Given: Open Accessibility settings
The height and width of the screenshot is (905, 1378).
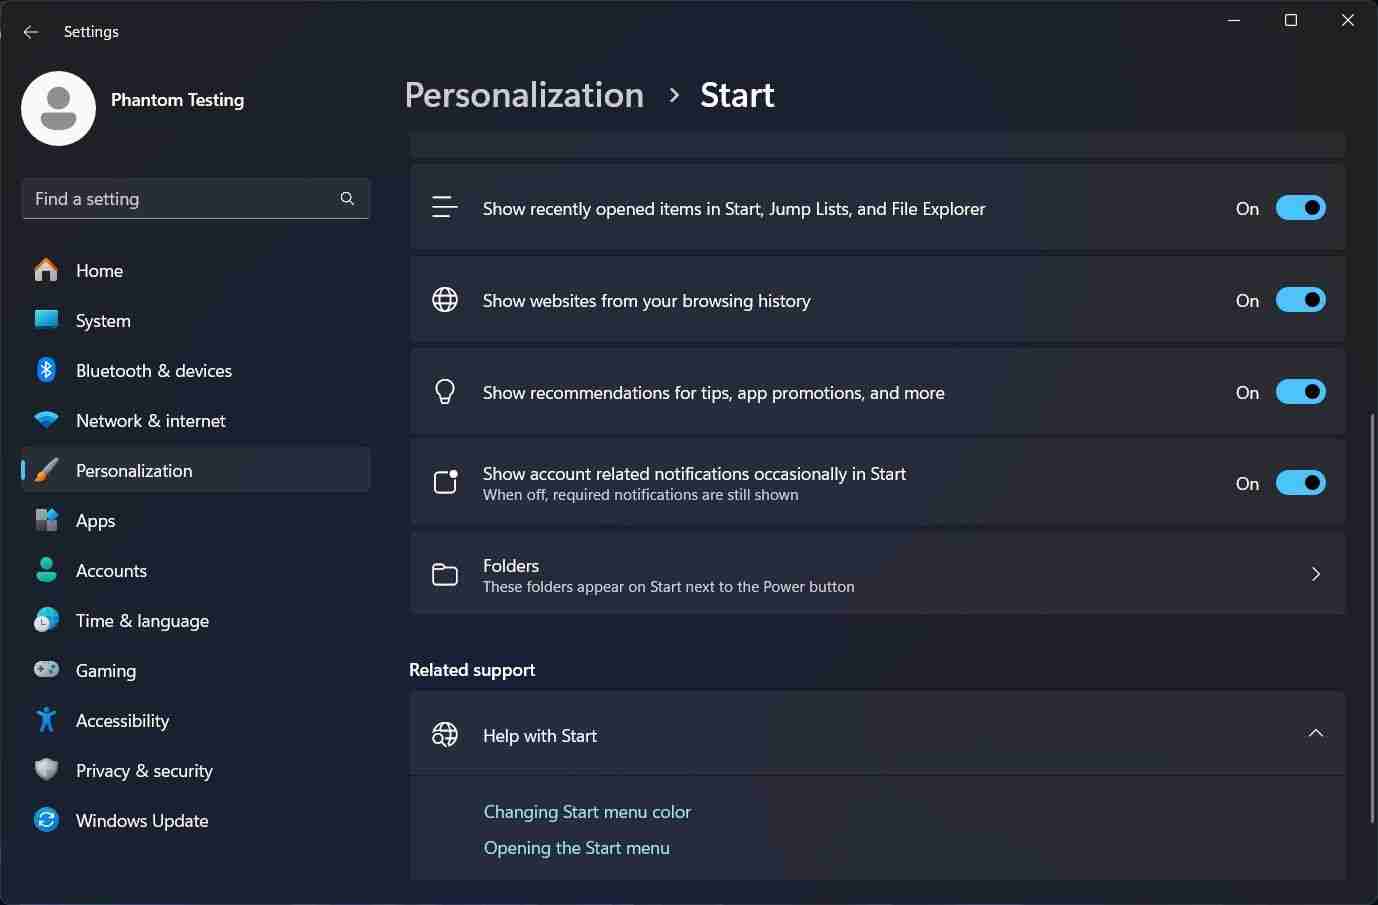Looking at the screenshot, I should click(122, 720).
